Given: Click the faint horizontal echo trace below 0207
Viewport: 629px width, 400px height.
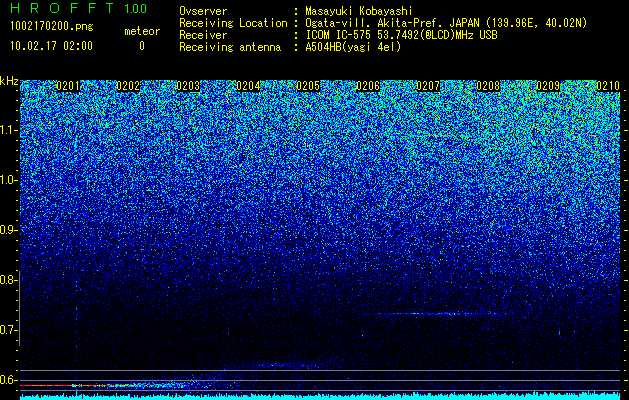Looking at the screenshot, I should click(441, 314).
